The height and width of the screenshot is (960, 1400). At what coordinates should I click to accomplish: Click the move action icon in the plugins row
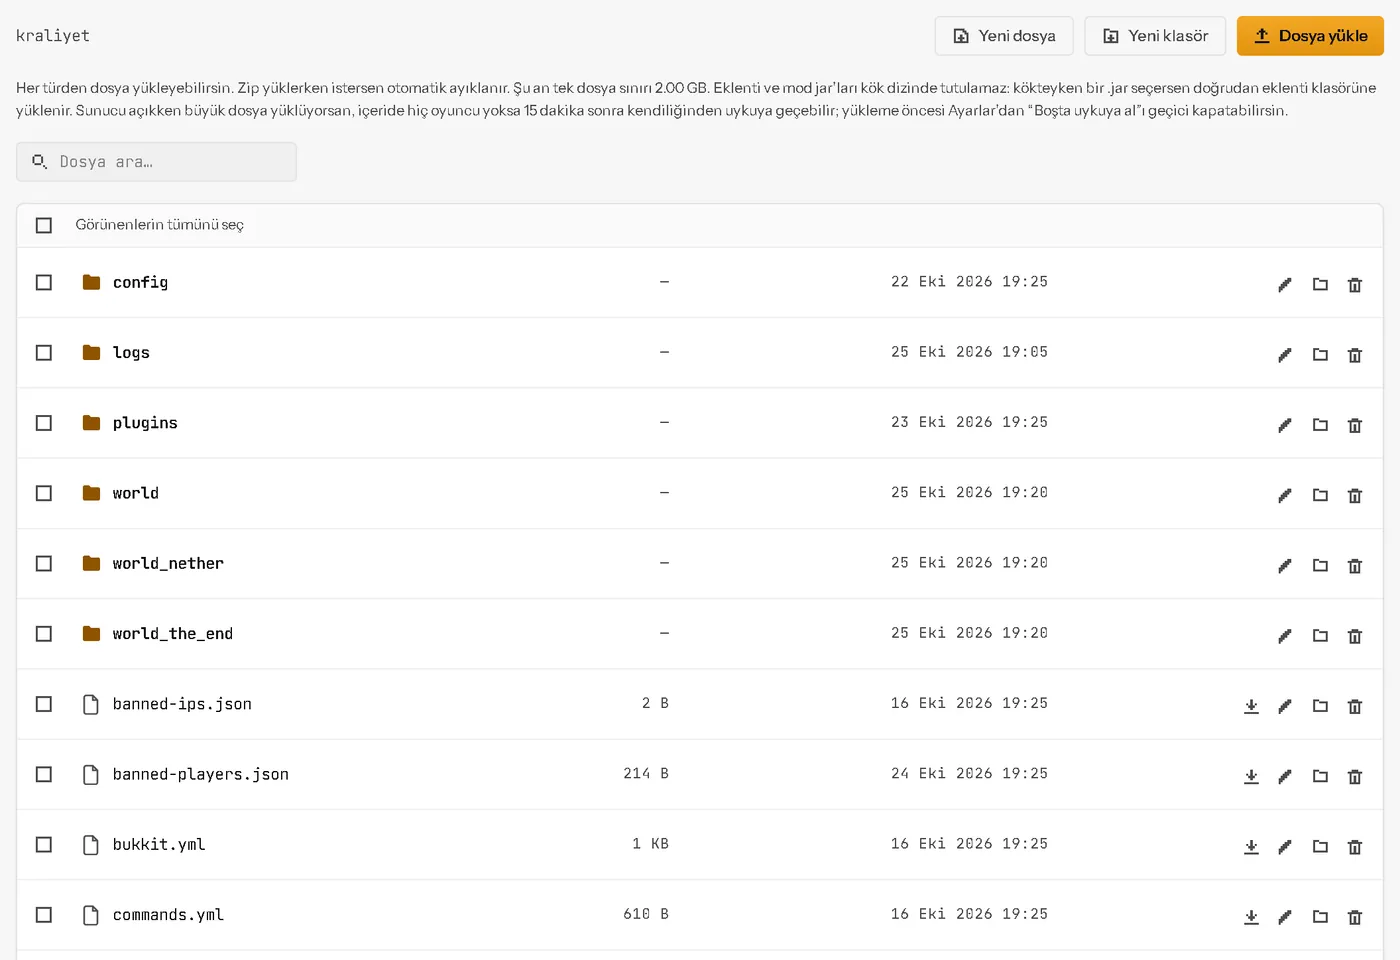(1320, 425)
